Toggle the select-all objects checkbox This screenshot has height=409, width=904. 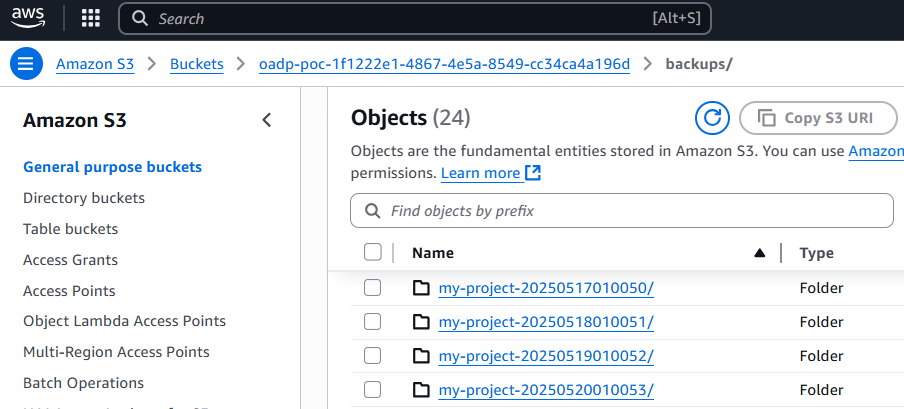[x=373, y=252]
